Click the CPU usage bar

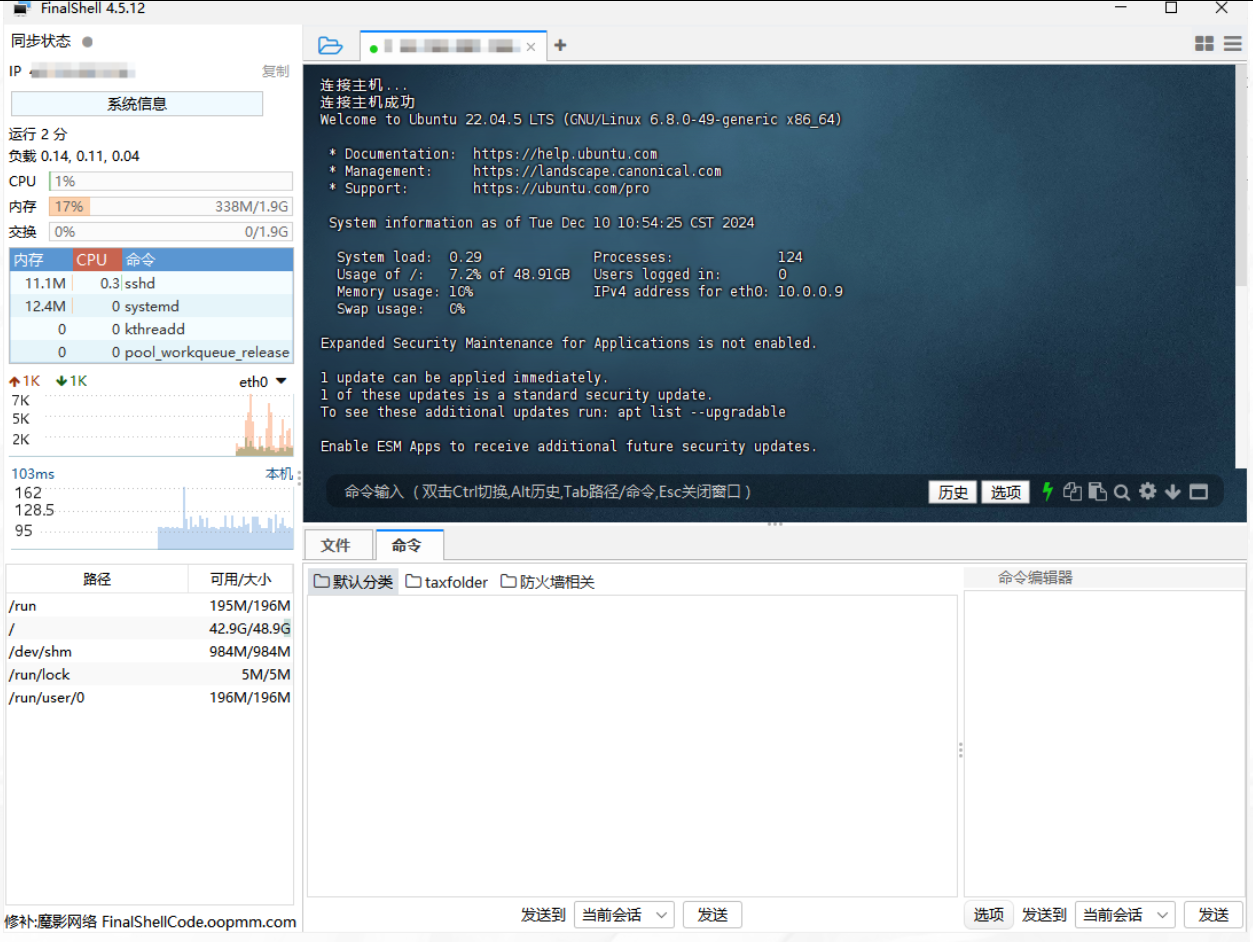coord(170,181)
